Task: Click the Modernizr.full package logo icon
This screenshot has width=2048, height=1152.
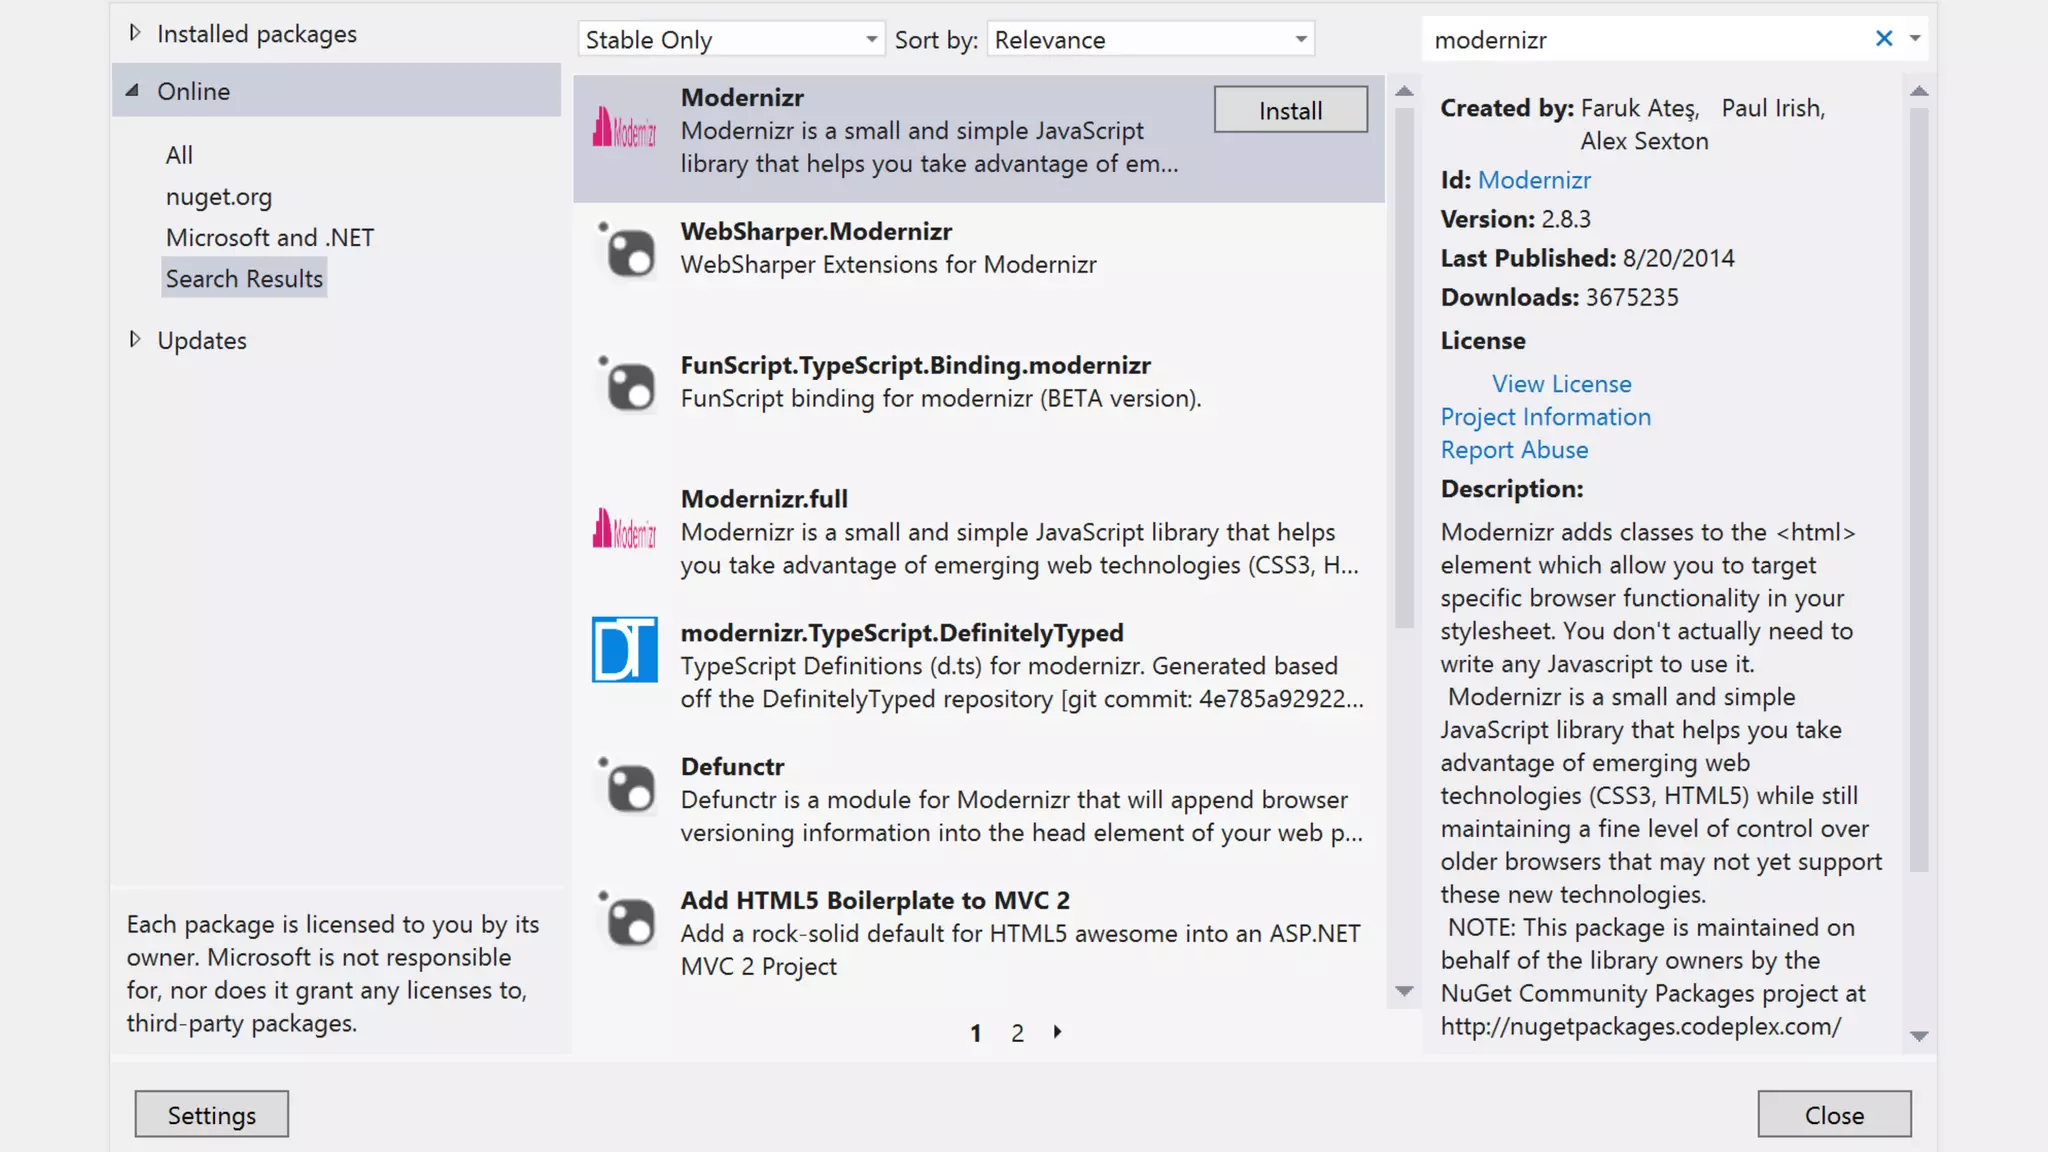Action: click(x=624, y=529)
